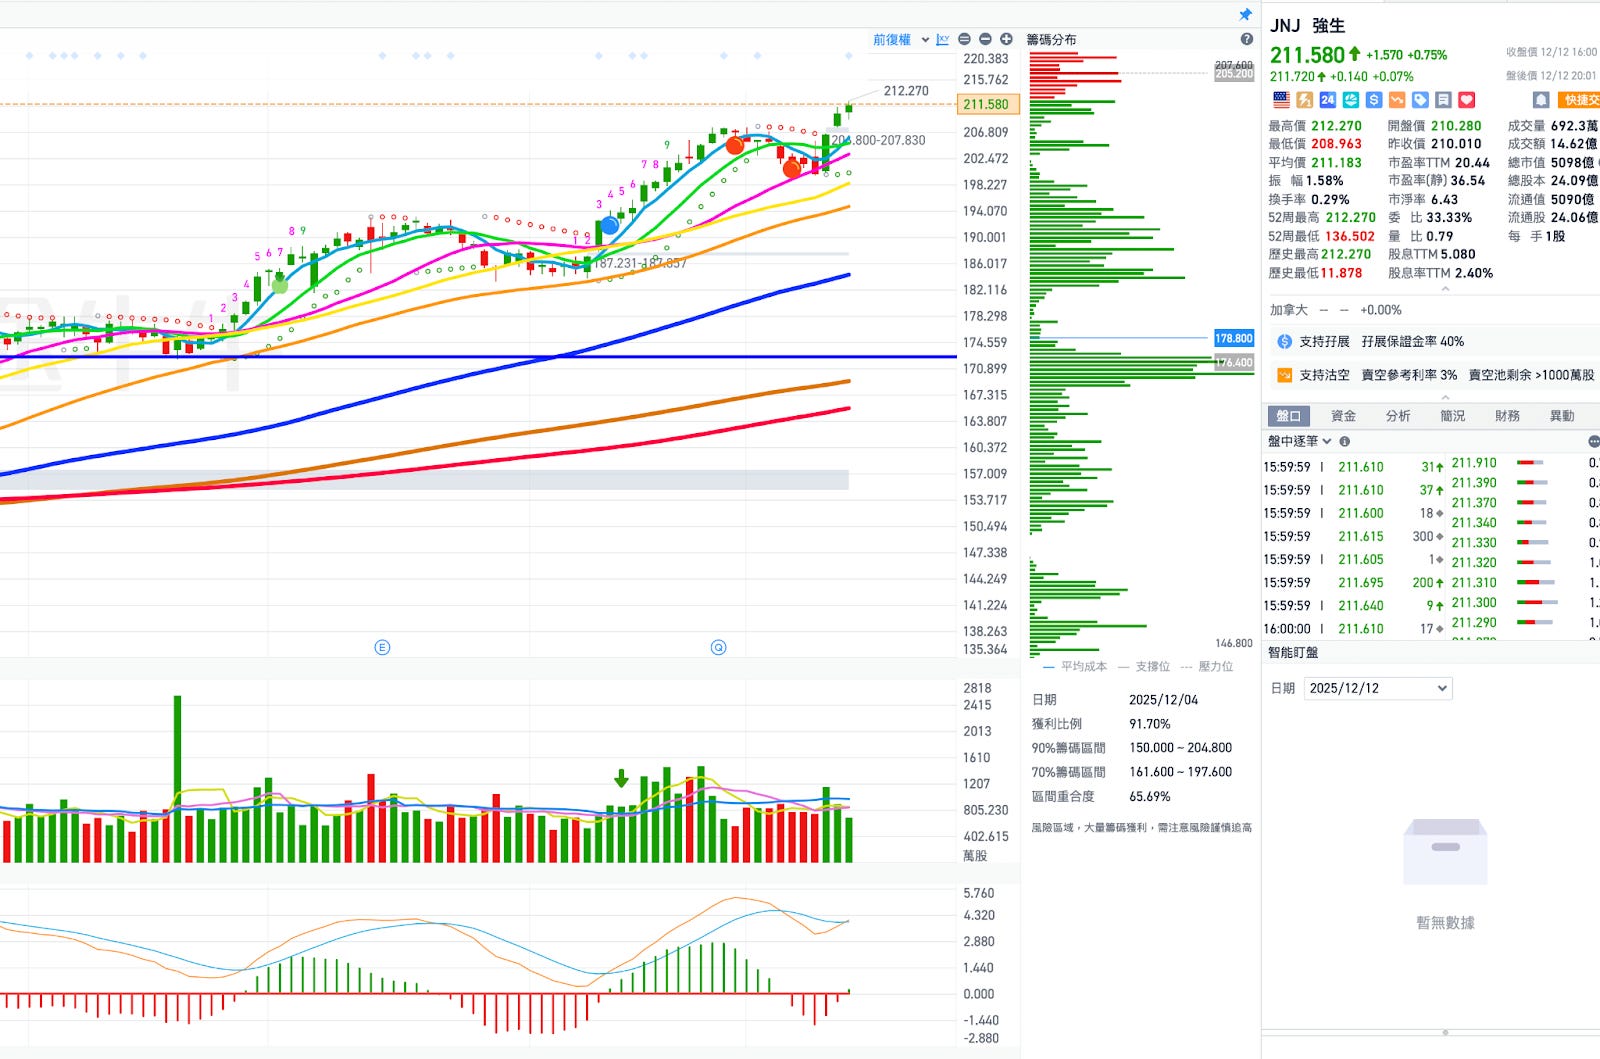Screen dimensions: 1600x1059
Task: Click the 90%籌碼區間 150.000 ~ 204.800 value
Action: point(1180,748)
